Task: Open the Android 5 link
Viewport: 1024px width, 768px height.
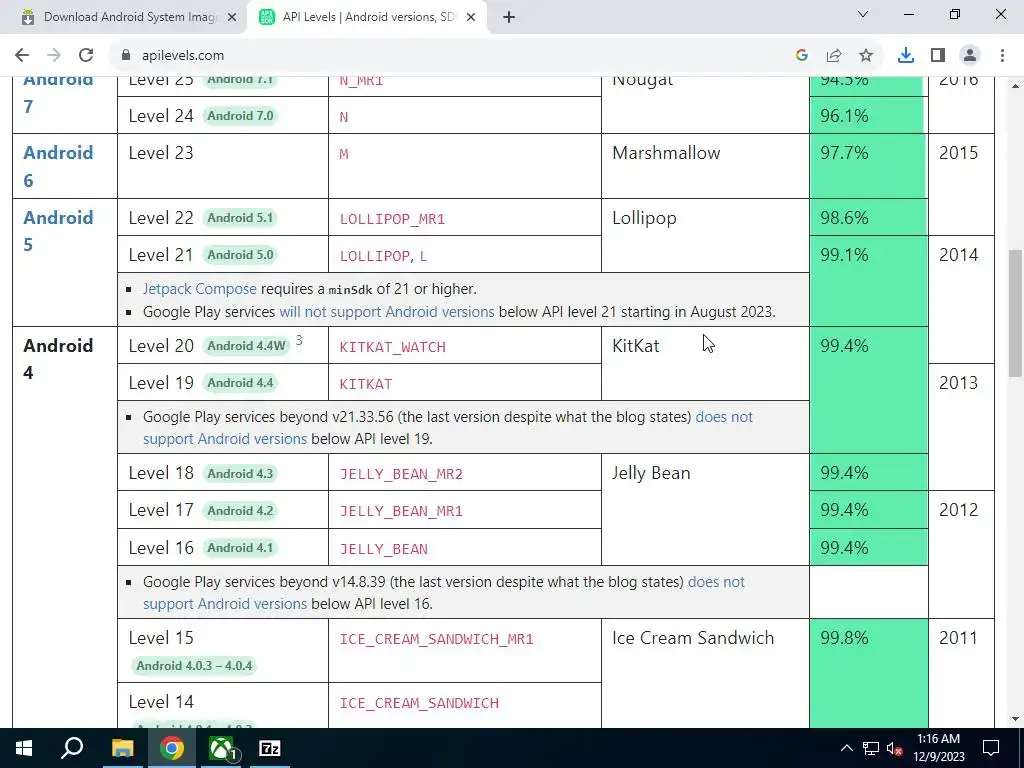Action: 58,231
